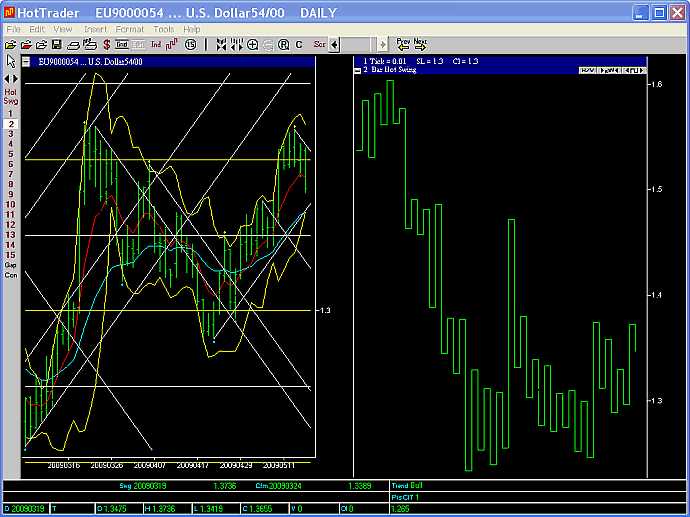
Task: Click the toolbar scrollbar left arrow
Action: tap(334, 44)
